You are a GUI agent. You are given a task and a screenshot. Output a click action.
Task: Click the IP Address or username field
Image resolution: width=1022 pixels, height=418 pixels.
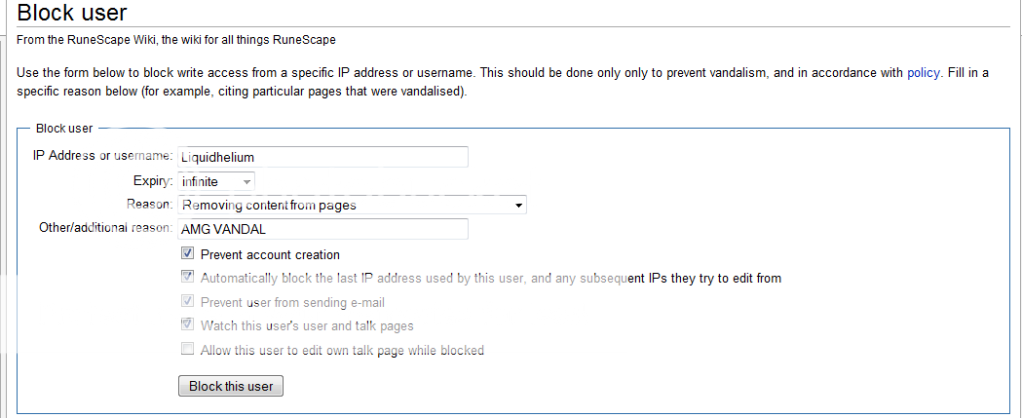point(322,157)
